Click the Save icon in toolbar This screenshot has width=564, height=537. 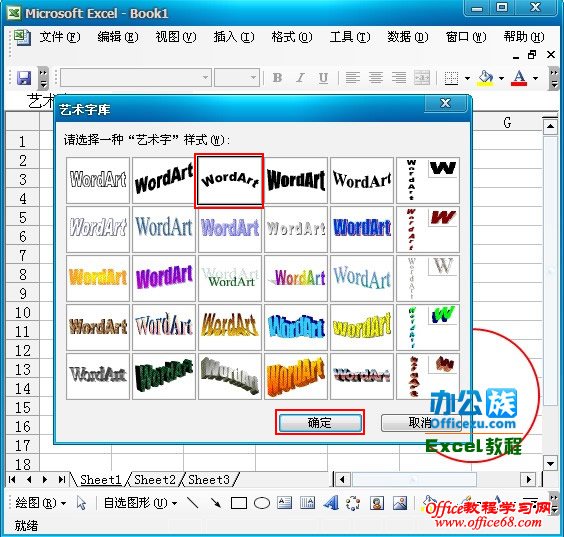[24, 78]
